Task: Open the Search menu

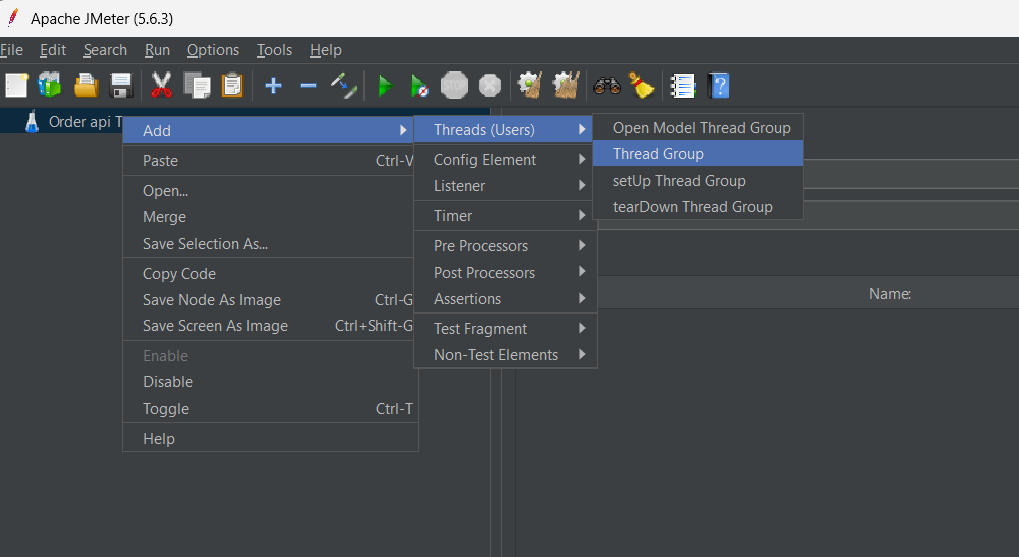Action: [x=105, y=50]
